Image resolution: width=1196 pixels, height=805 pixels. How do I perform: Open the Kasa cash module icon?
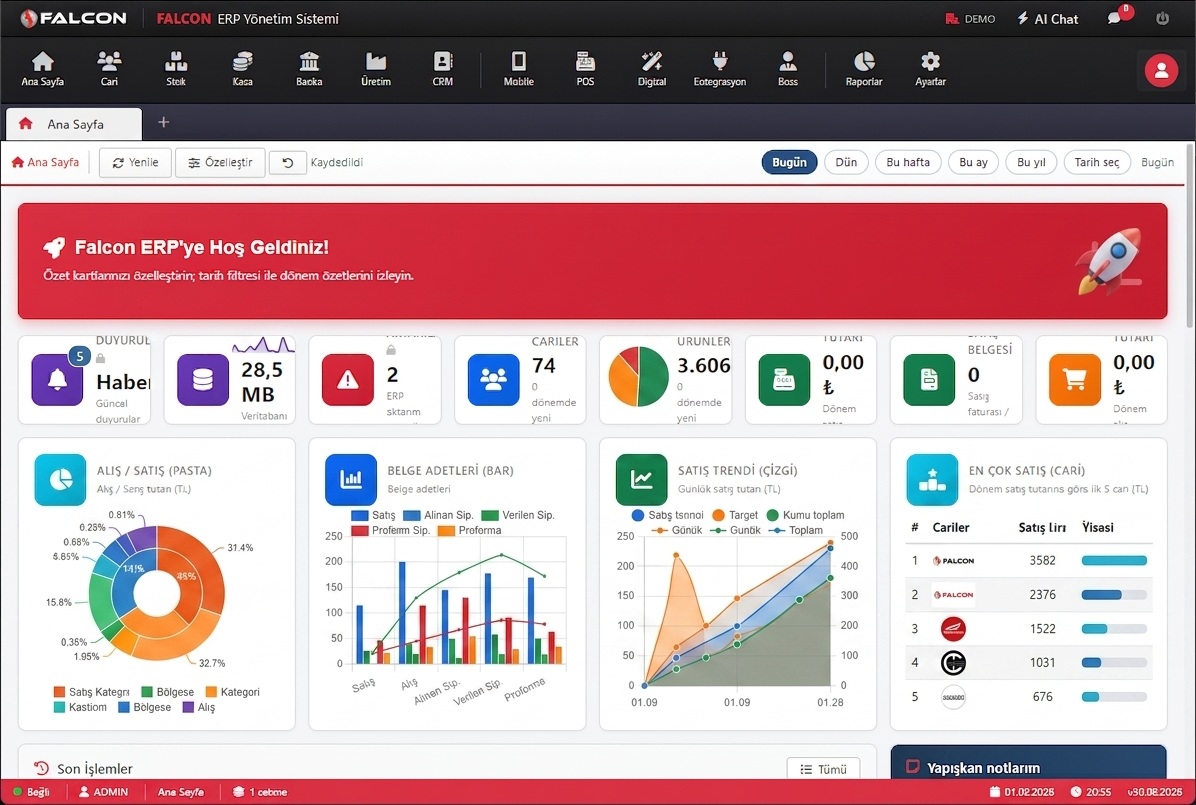click(243, 69)
